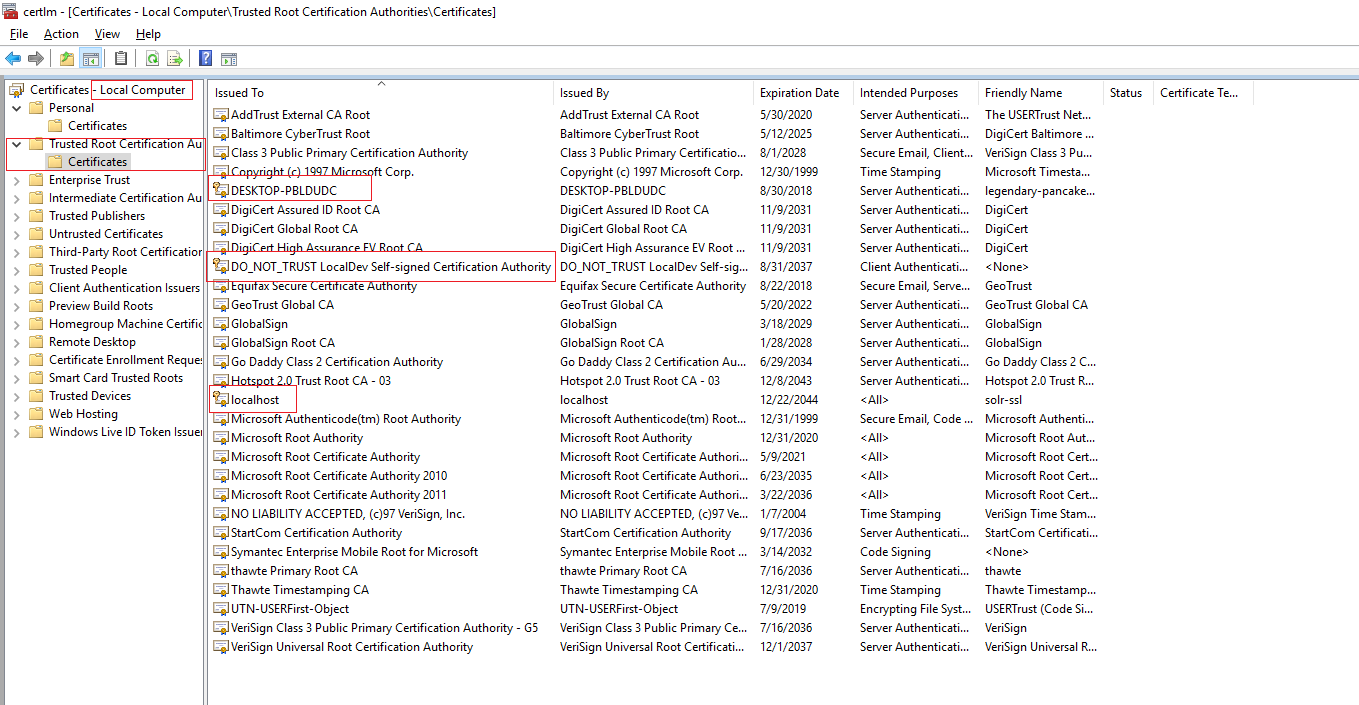Click the clipboard Paste toolbar icon

coord(121,58)
